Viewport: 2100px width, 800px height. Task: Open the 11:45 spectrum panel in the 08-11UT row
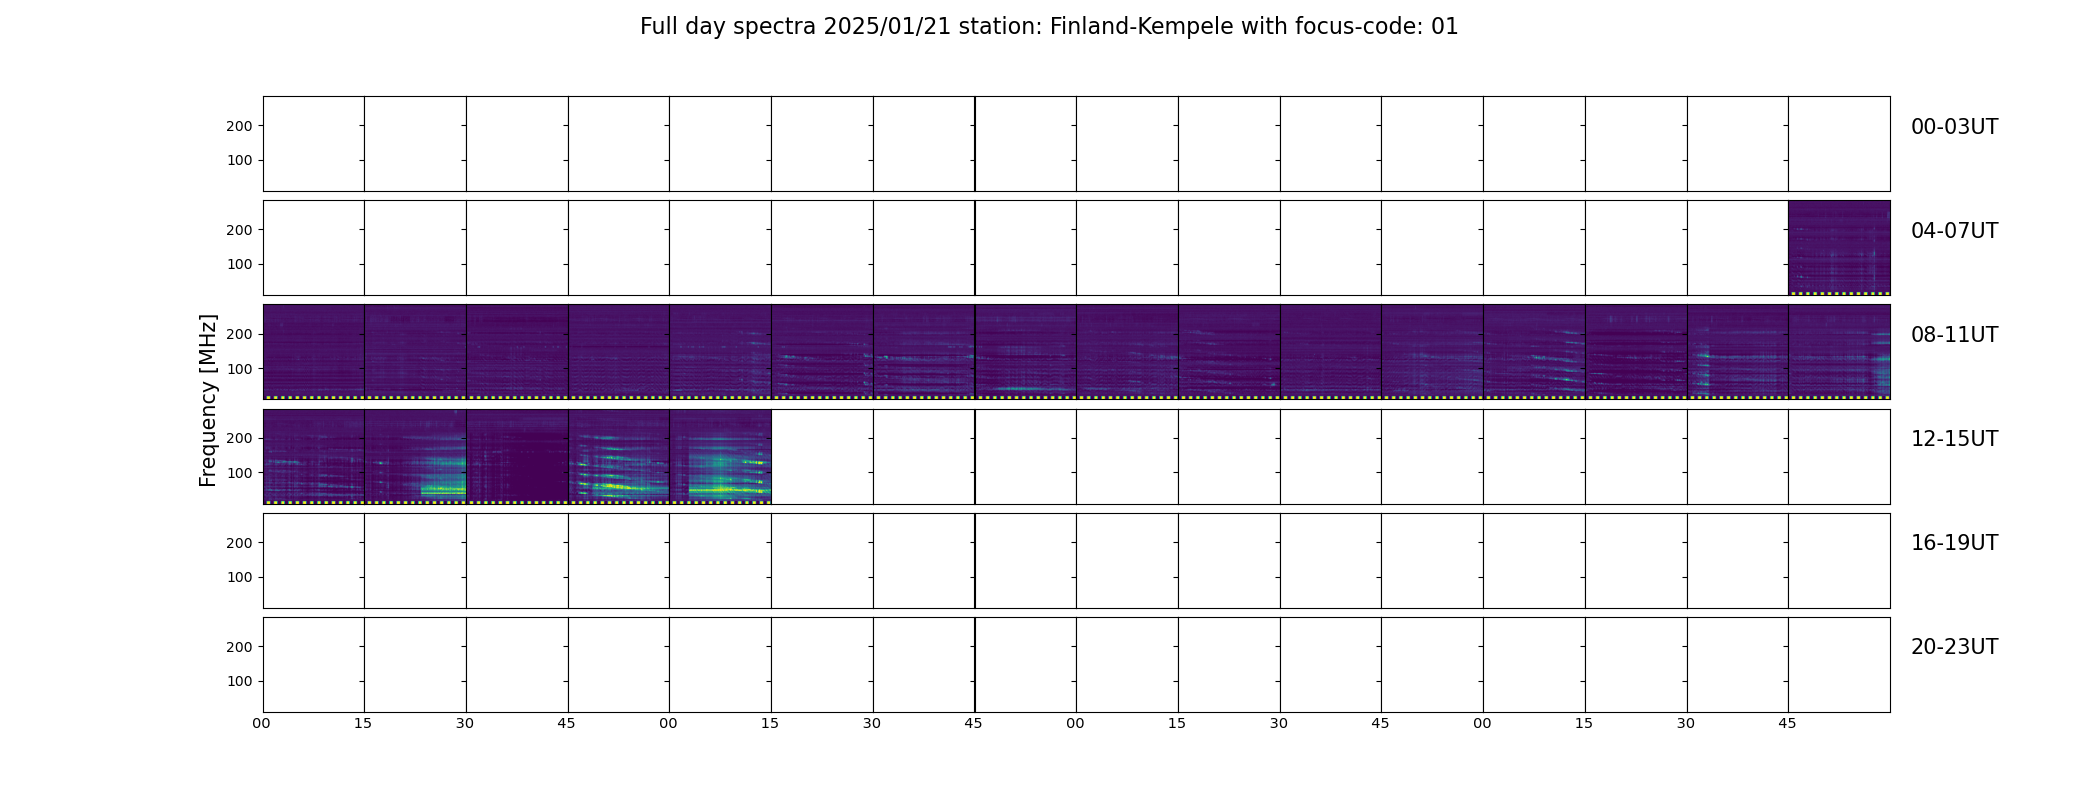tap(1839, 352)
